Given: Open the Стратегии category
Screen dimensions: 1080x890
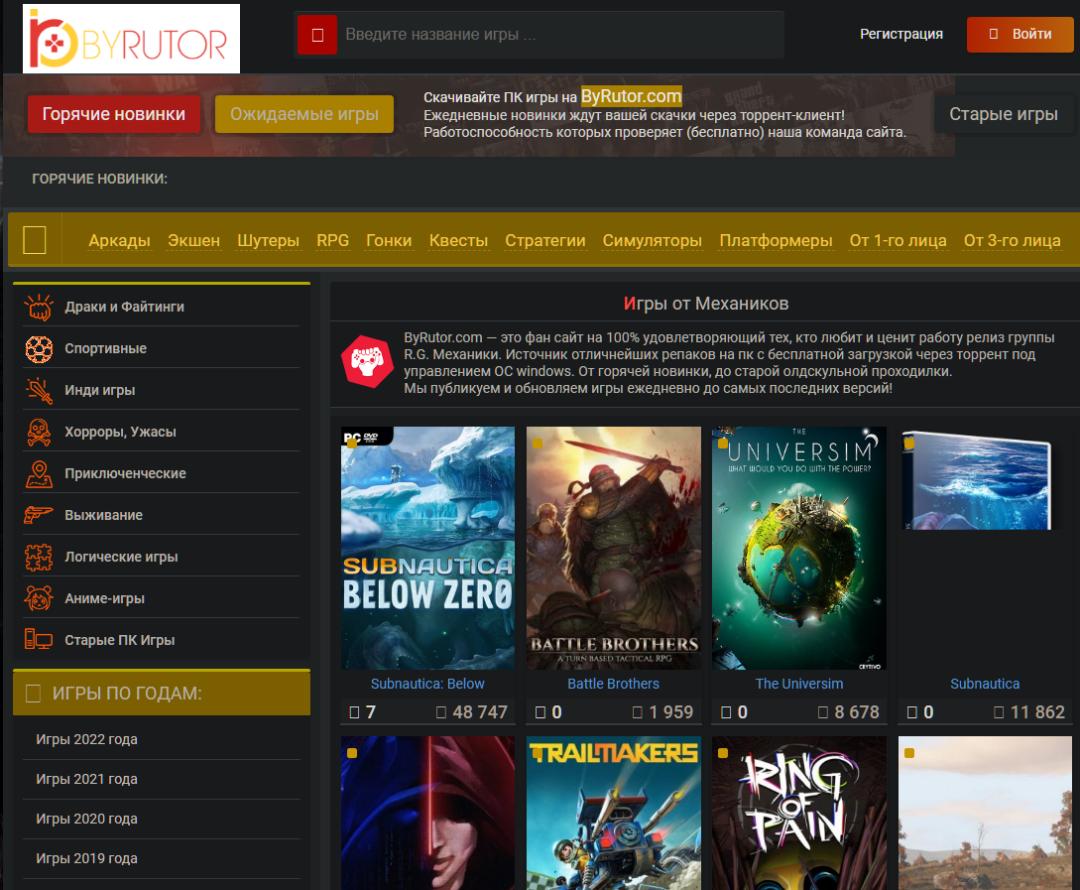Looking at the screenshot, I should click(x=546, y=241).
